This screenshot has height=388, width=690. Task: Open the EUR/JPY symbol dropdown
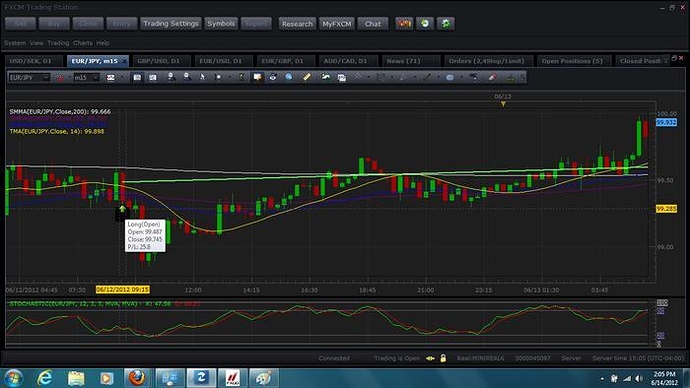(x=46, y=78)
